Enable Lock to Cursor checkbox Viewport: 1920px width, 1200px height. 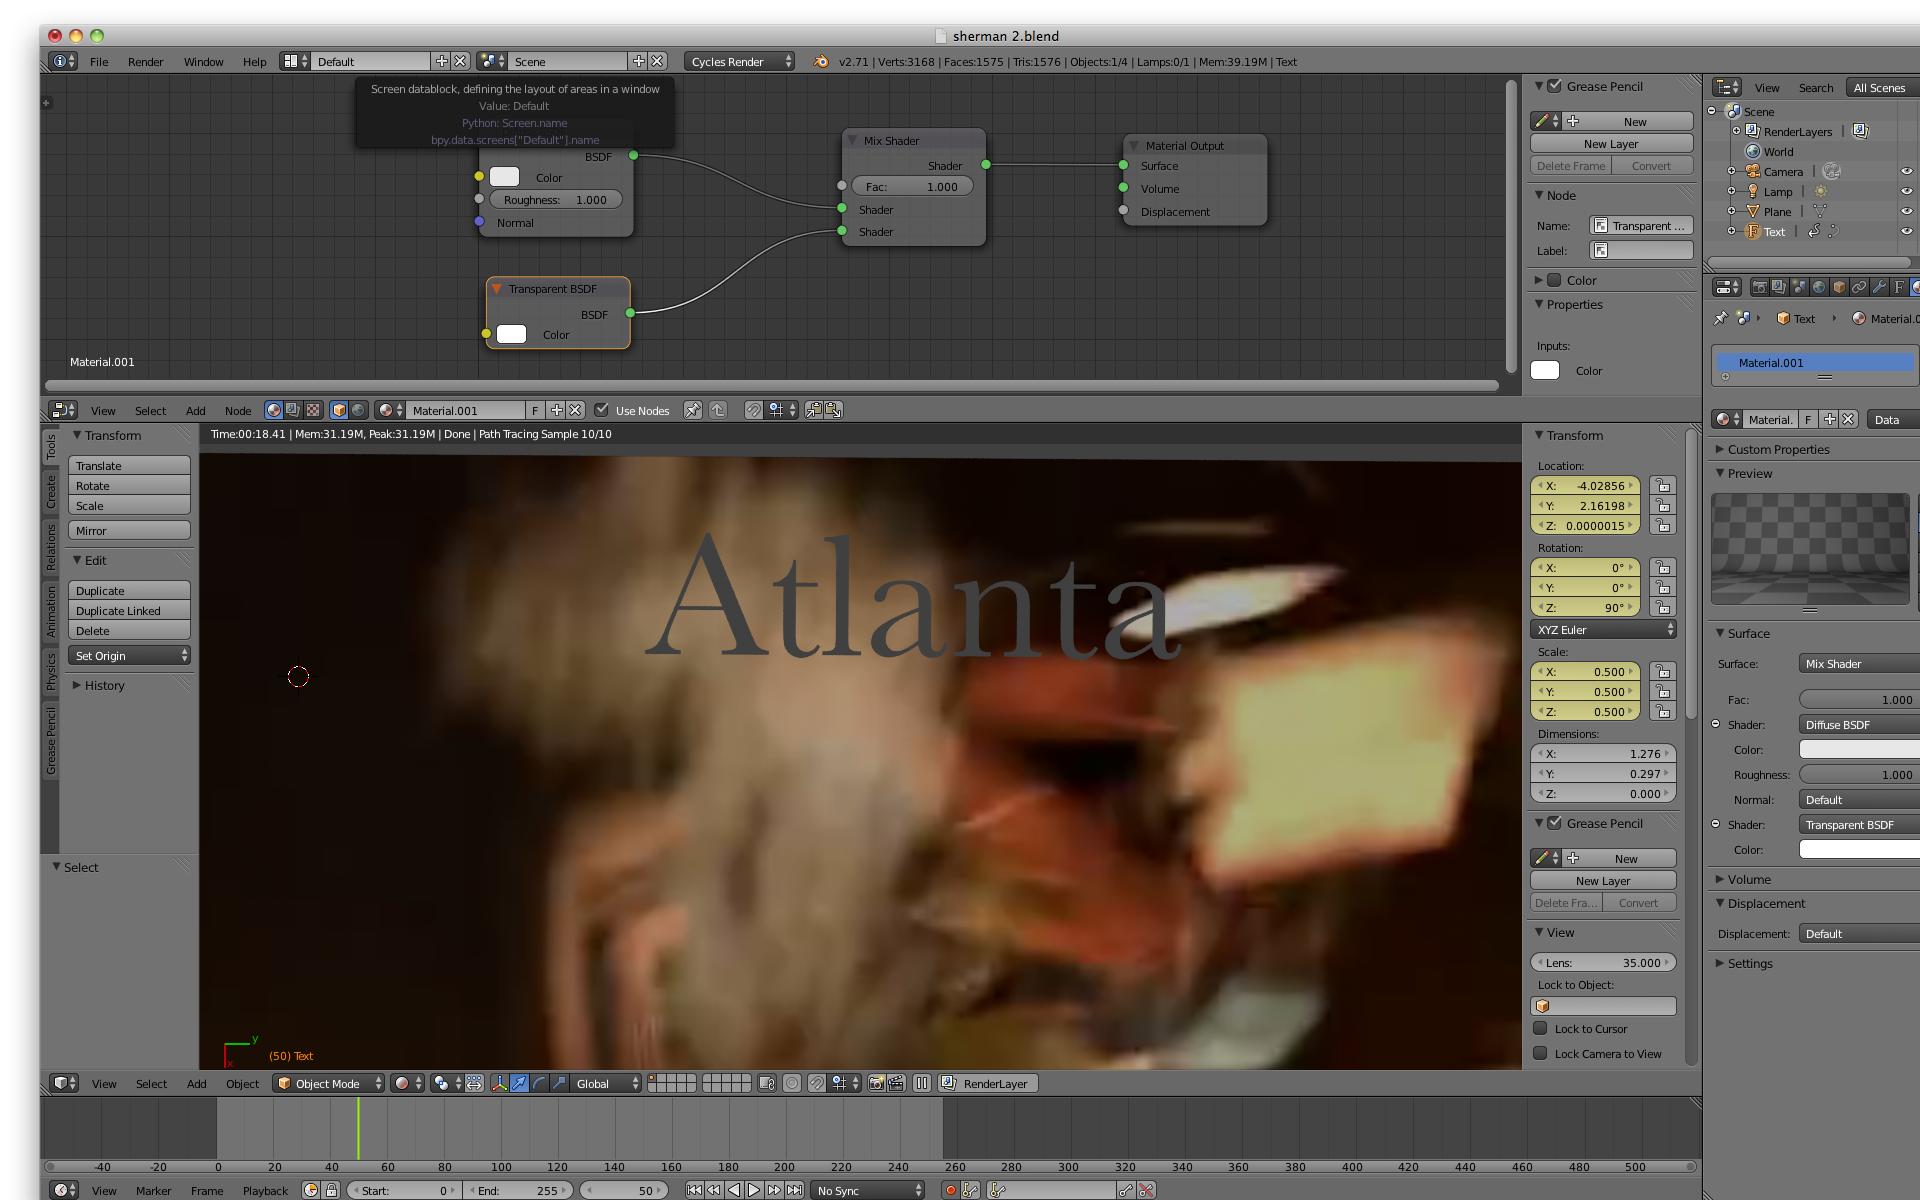[x=1541, y=1028]
